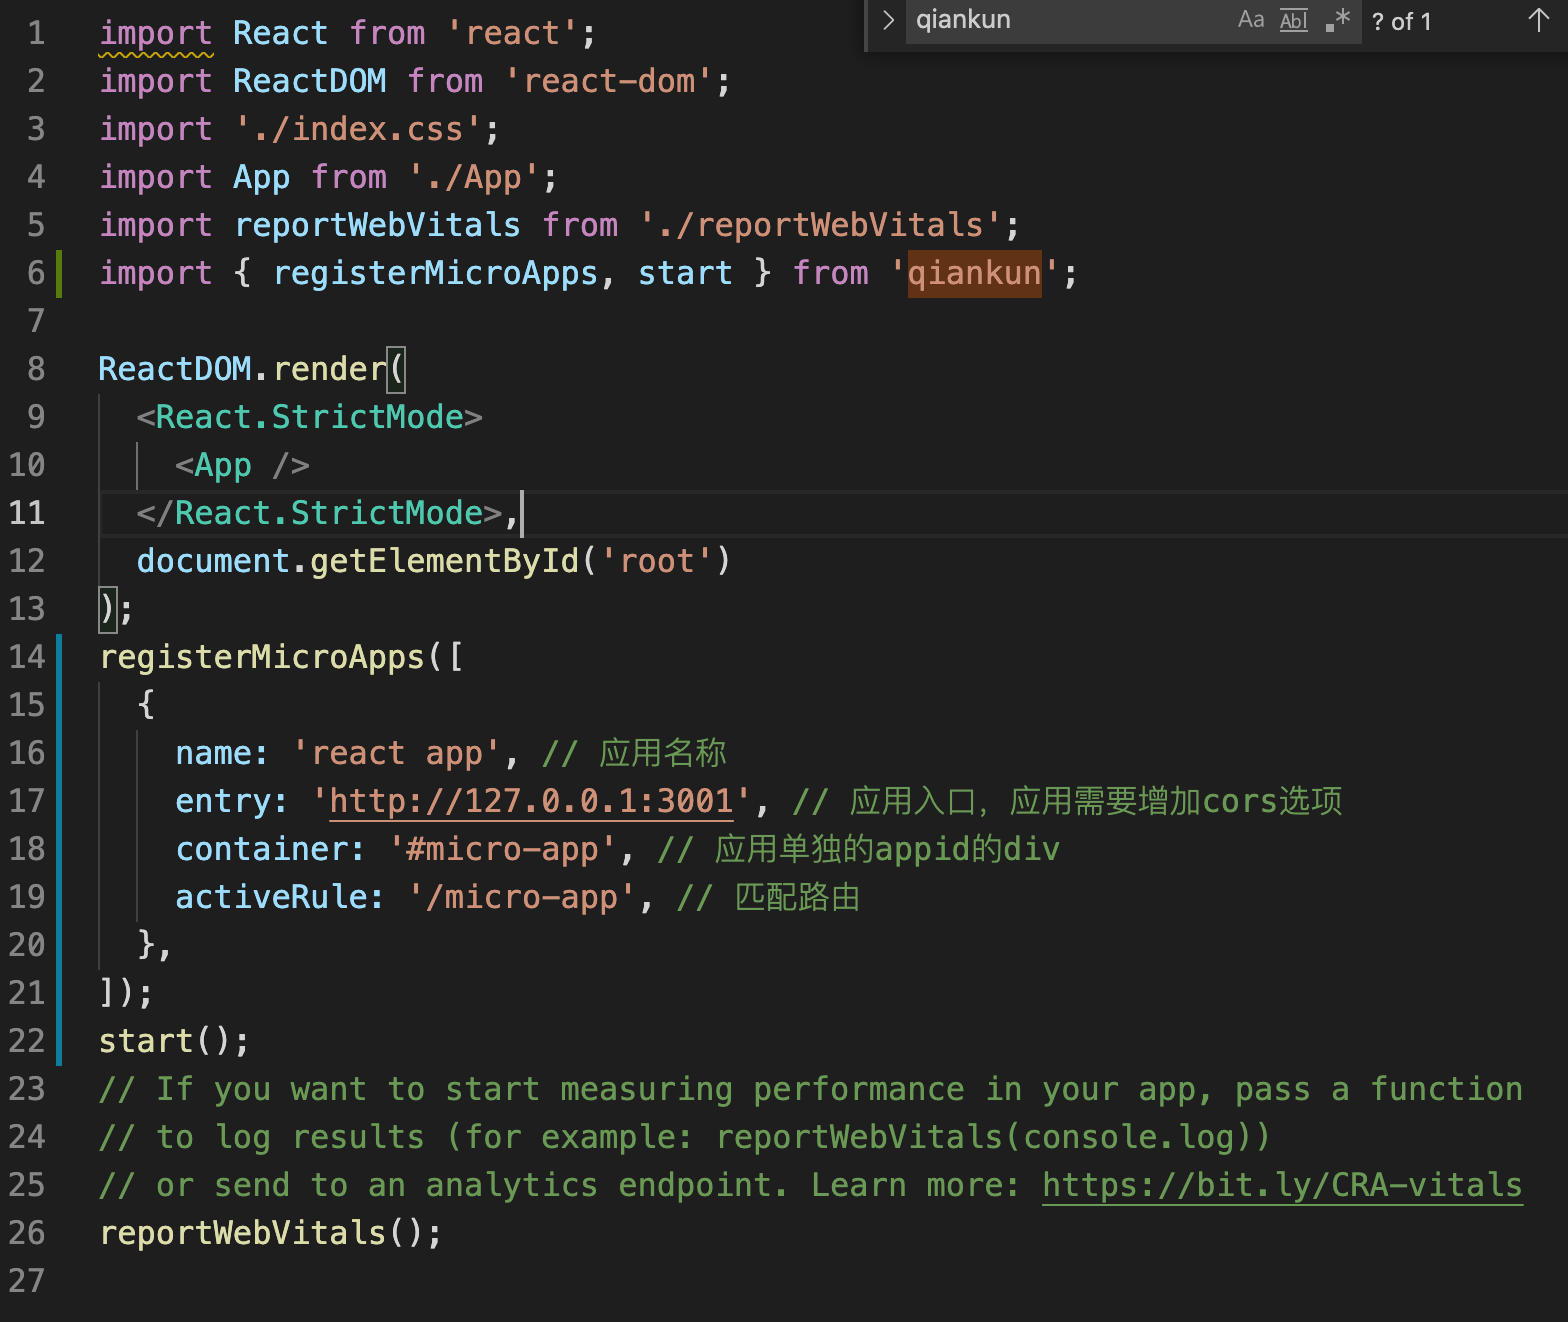Click the '// 应用名称' comment on line 16
Image resolution: width=1568 pixels, height=1322 pixels.
tap(634, 753)
